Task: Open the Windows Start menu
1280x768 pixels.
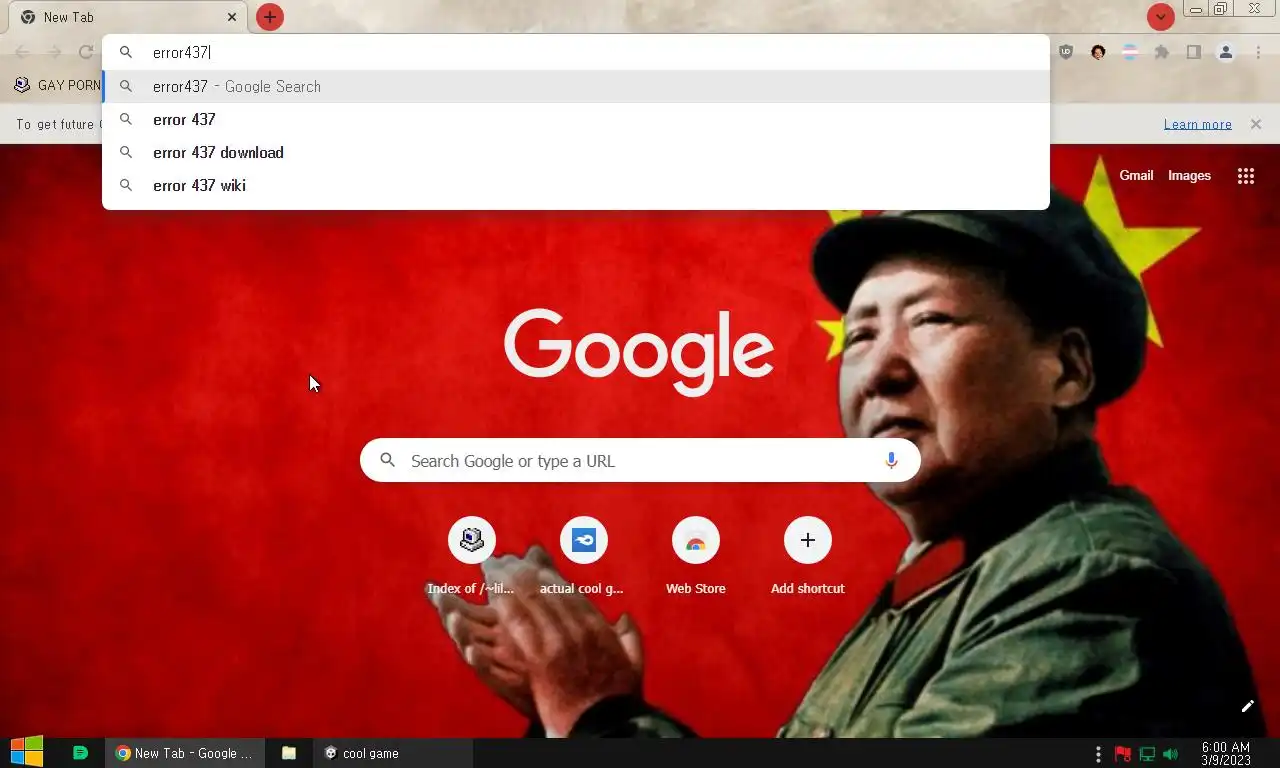Action: click(x=27, y=752)
